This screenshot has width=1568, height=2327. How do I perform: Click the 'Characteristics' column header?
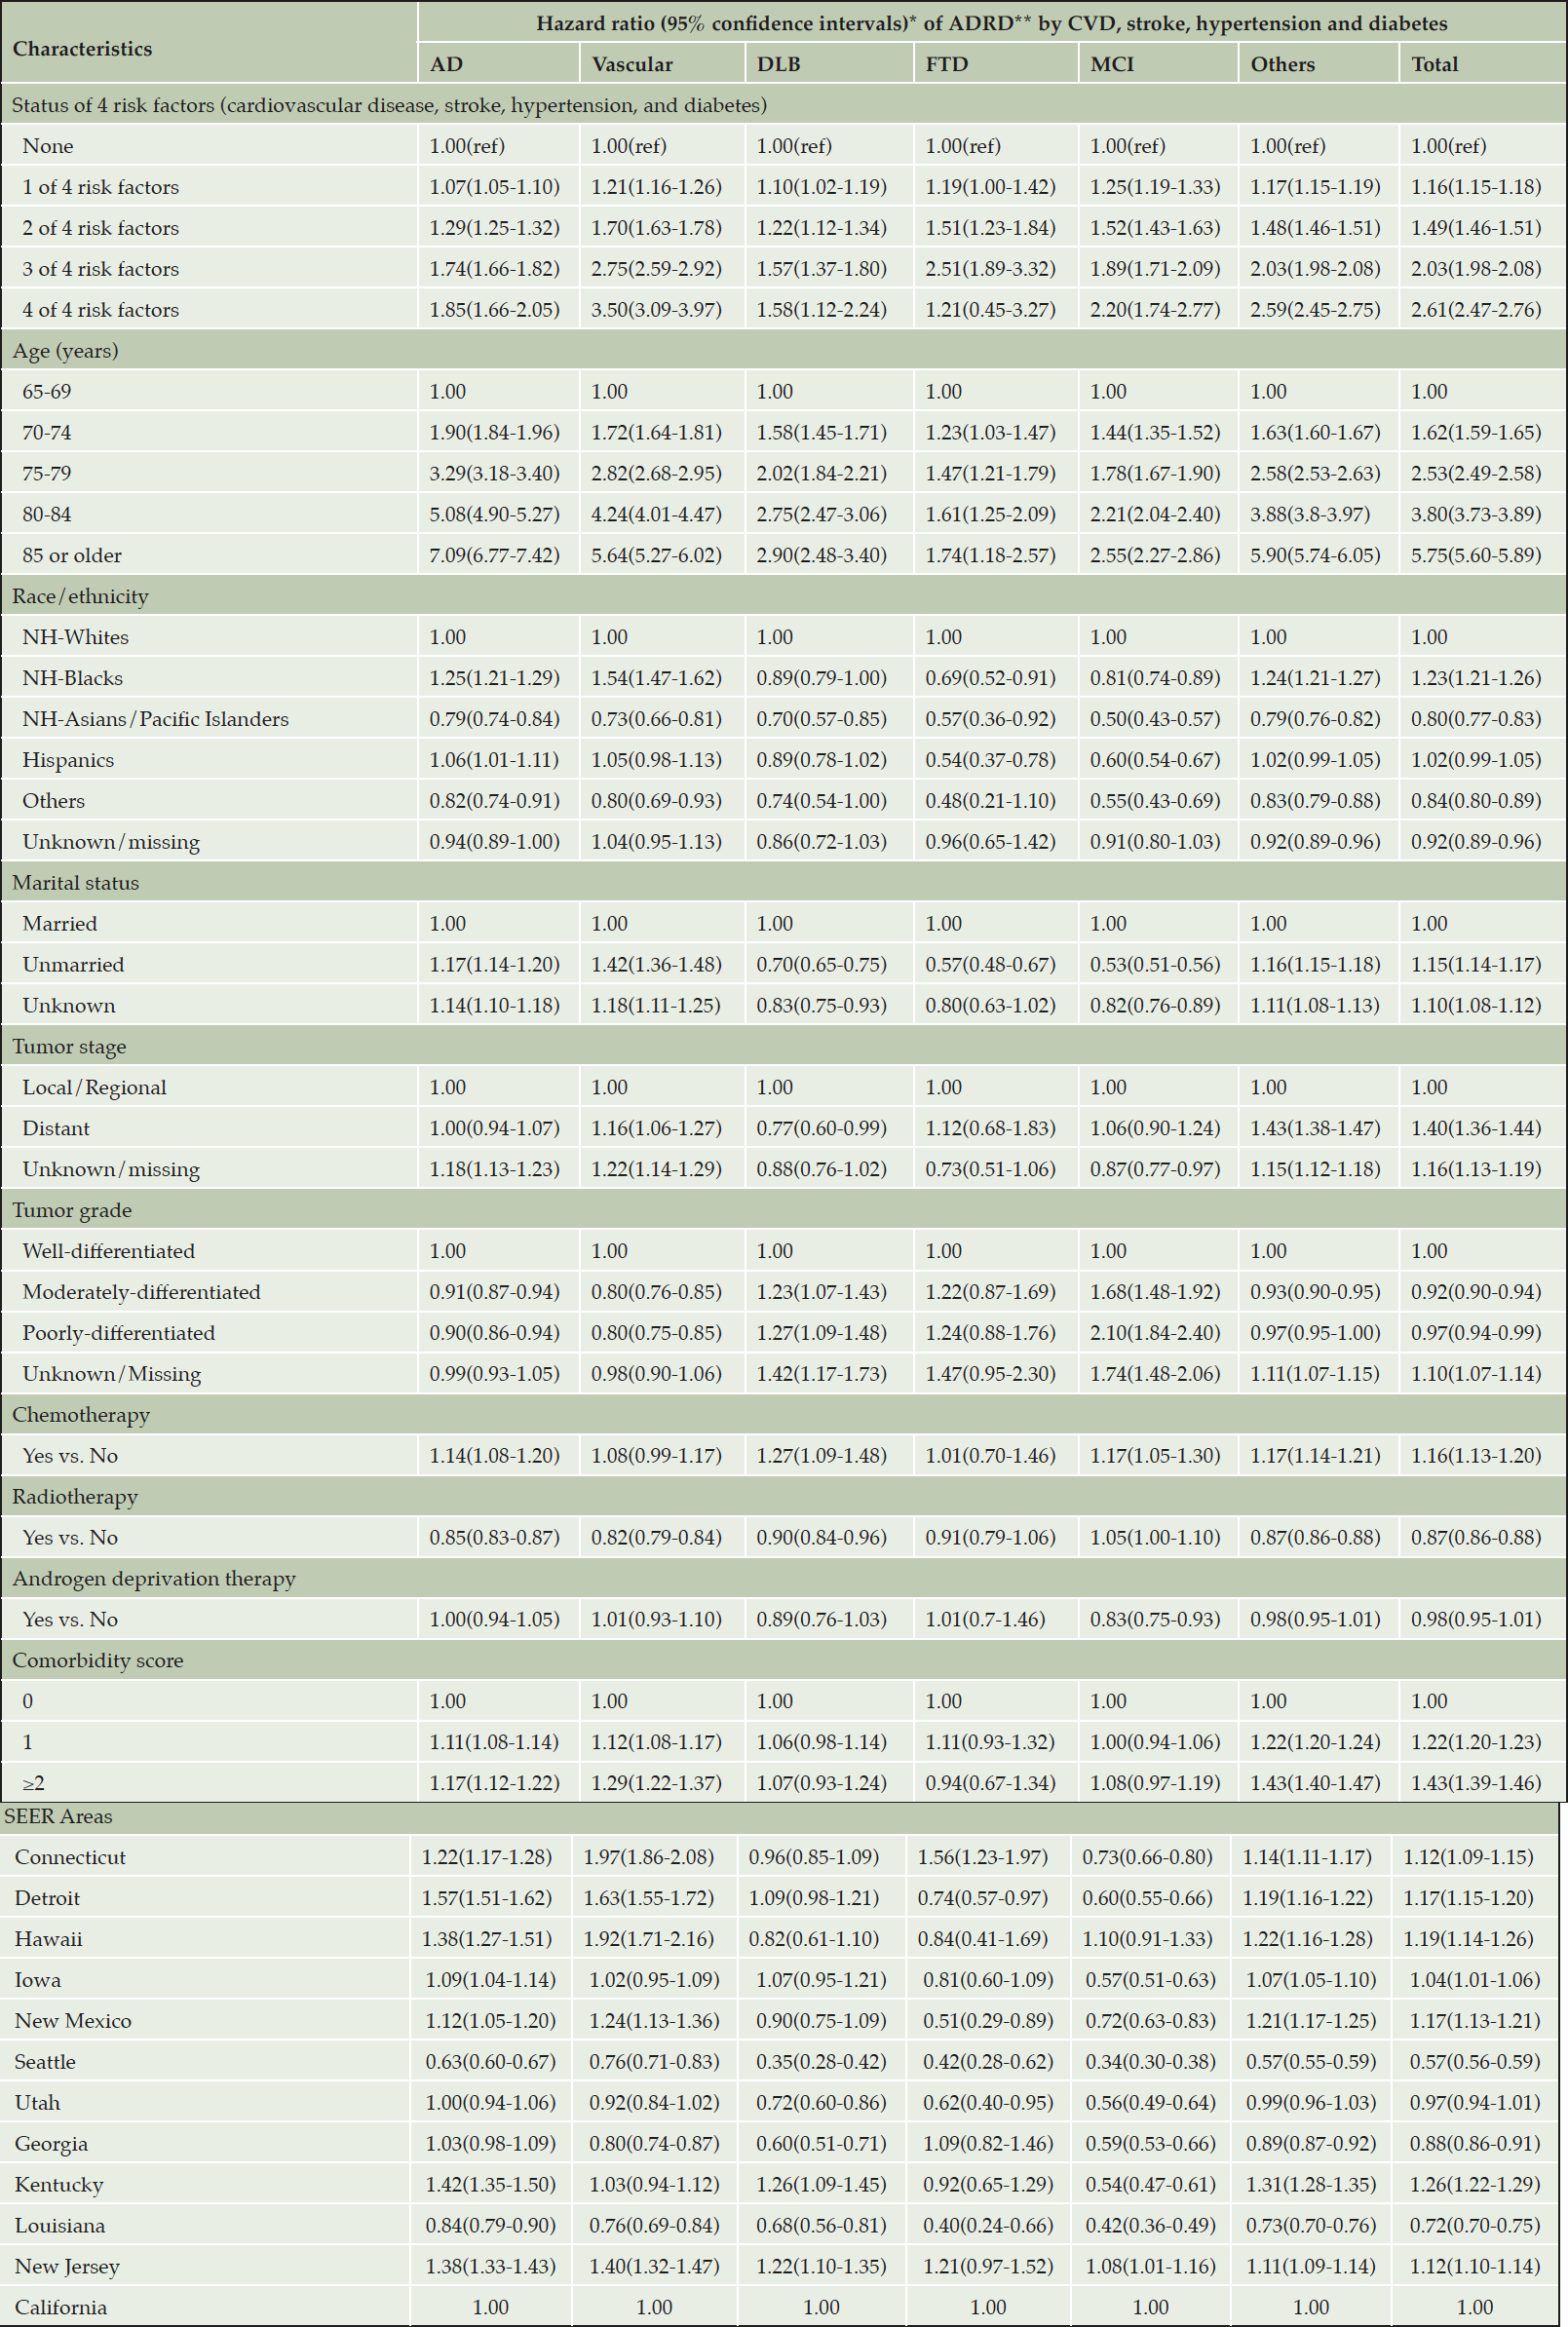click(82, 49)
